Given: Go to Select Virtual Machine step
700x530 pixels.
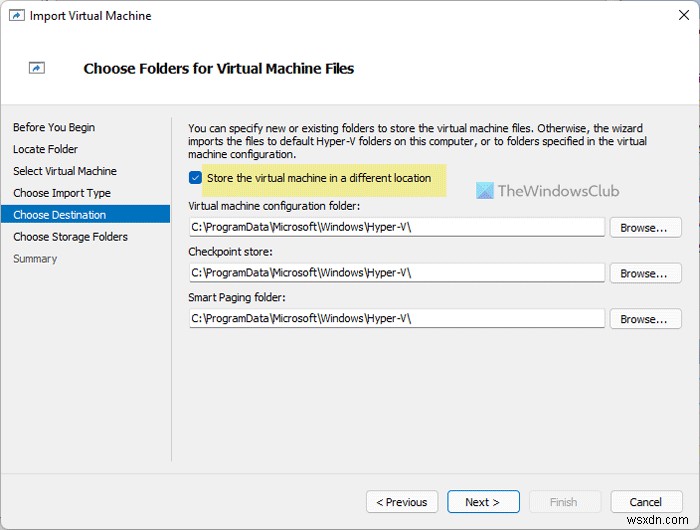Looking at the screenshot, I should pos(65,171).
